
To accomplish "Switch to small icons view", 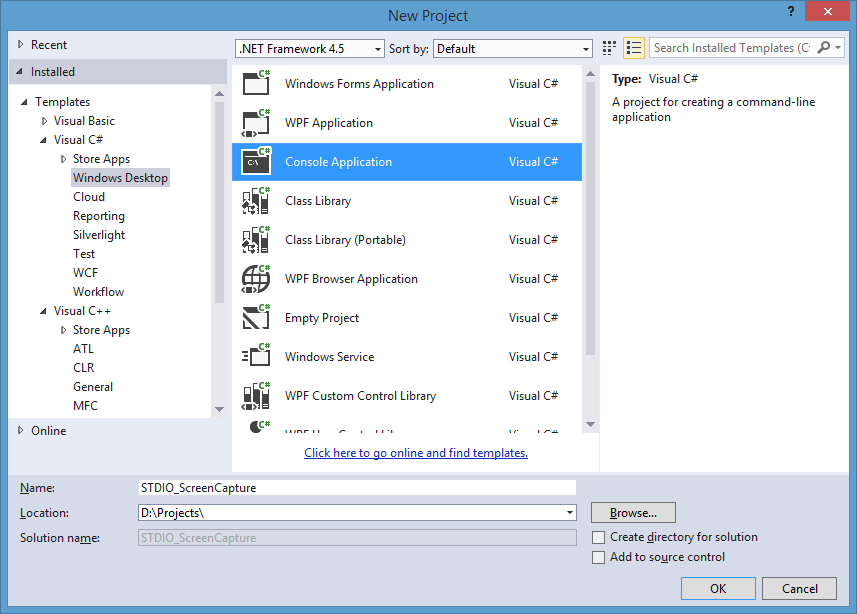I will click(609, 48).
